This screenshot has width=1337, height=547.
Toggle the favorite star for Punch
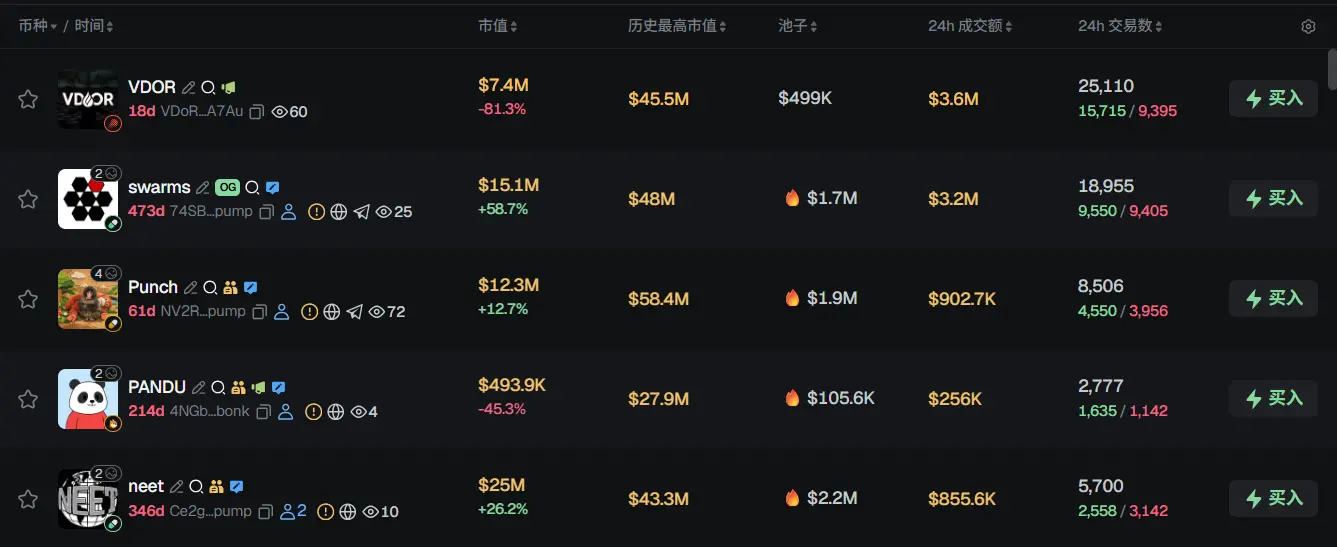coord(28,299)
